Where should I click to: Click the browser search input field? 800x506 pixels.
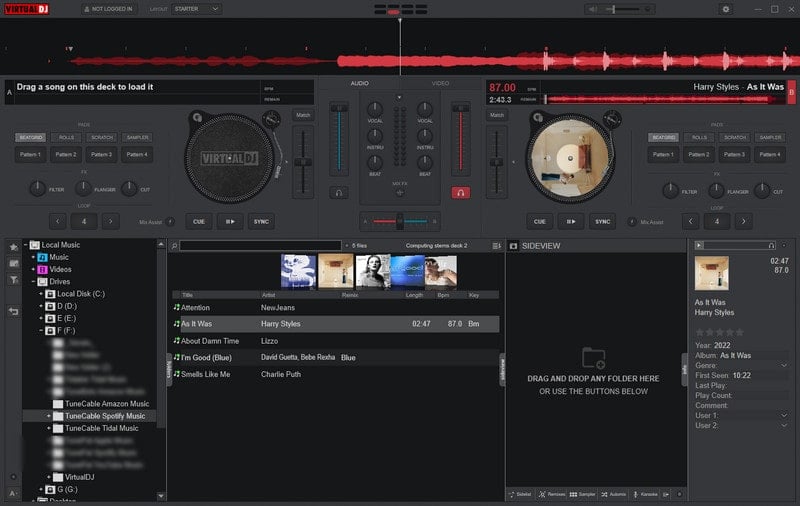tap(261, 246)
